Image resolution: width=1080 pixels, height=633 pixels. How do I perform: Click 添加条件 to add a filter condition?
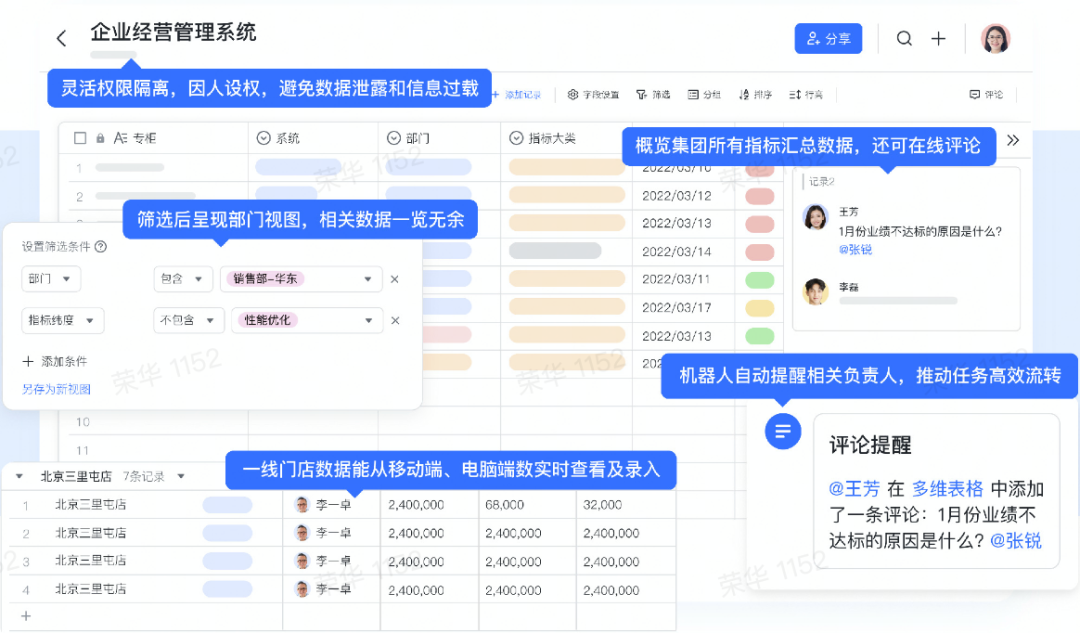tap(55, 361)
